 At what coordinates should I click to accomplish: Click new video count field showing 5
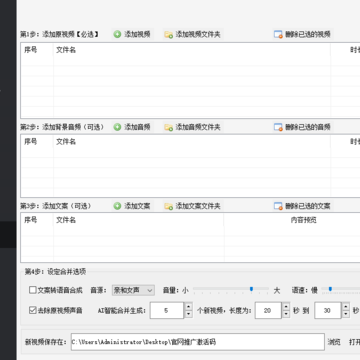pos(167,311)
